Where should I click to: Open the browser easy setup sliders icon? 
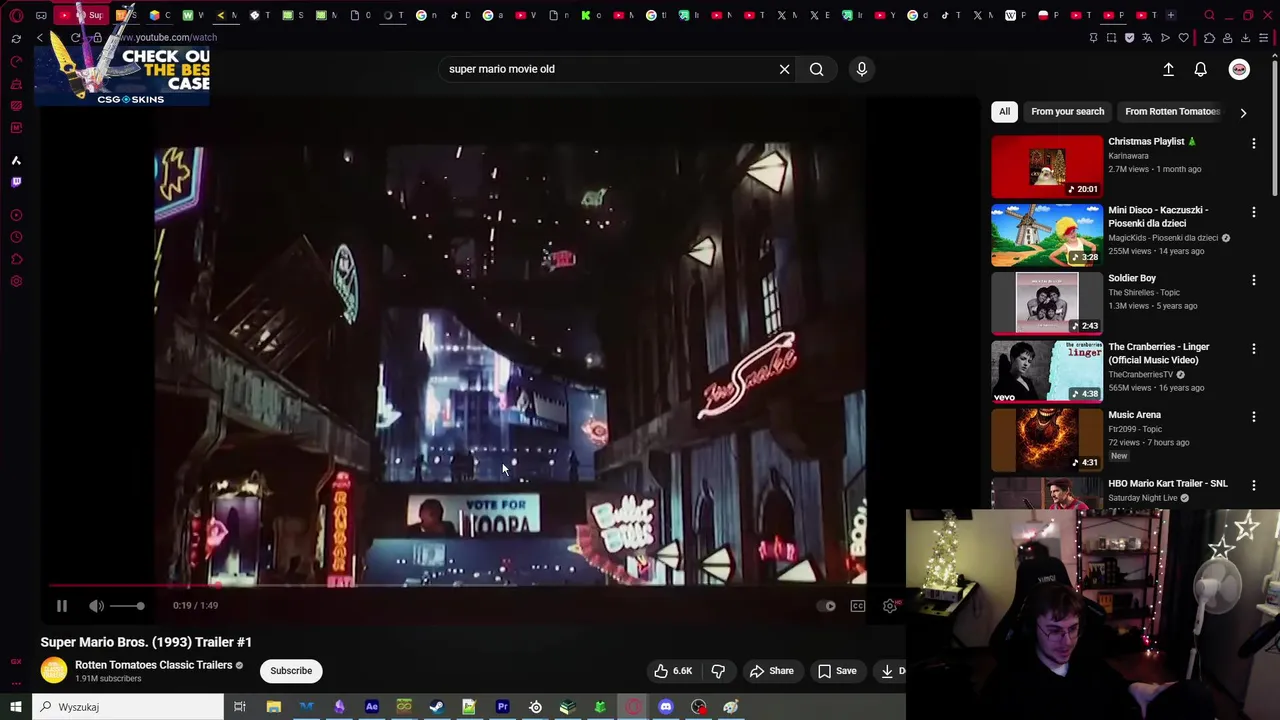(1264, 38)
